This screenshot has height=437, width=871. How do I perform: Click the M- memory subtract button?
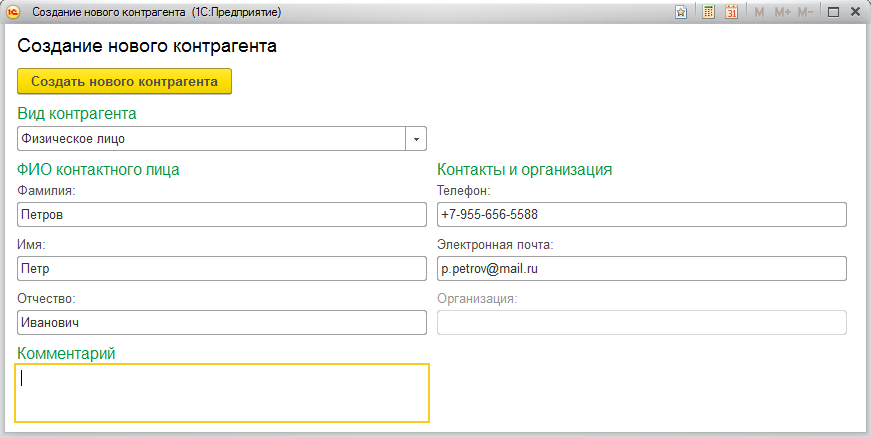[x=805, y=12]
